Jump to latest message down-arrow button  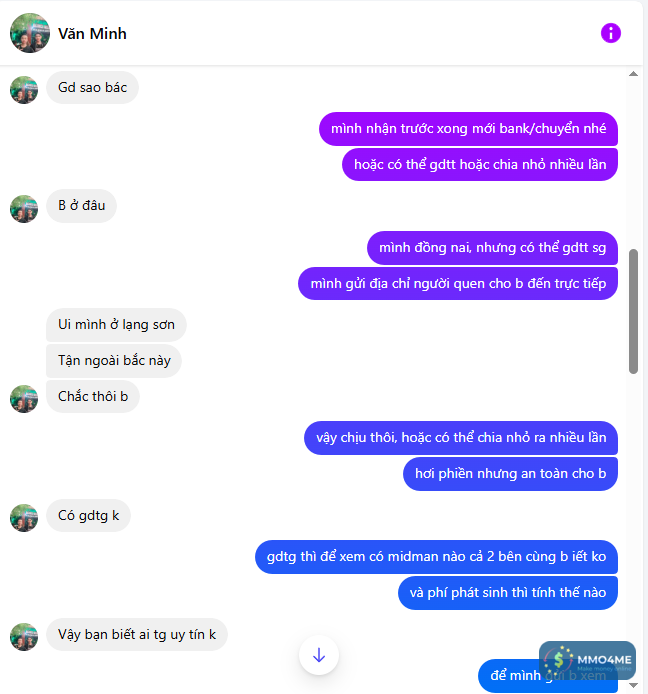tap(319, 655)
